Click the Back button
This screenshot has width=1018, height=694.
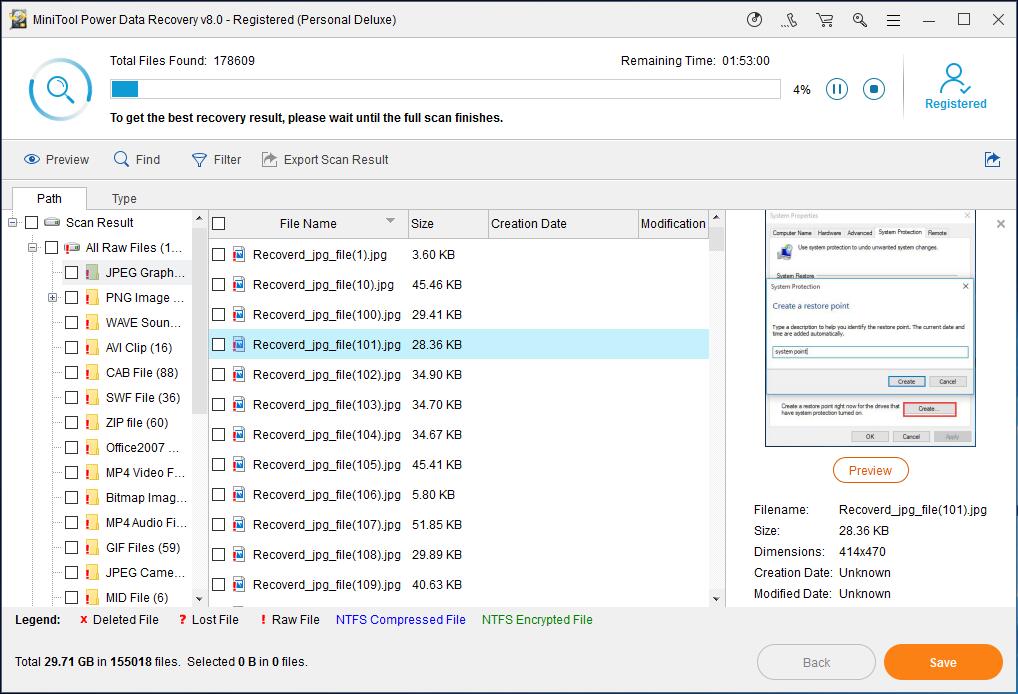pos(816,662)
